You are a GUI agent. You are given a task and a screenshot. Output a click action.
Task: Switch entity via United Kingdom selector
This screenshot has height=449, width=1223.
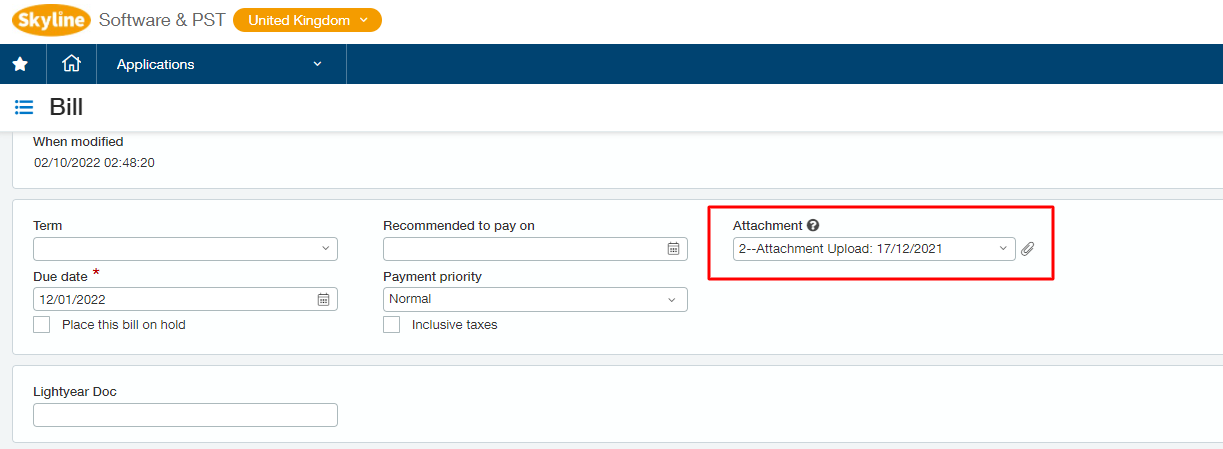point(307,20)
